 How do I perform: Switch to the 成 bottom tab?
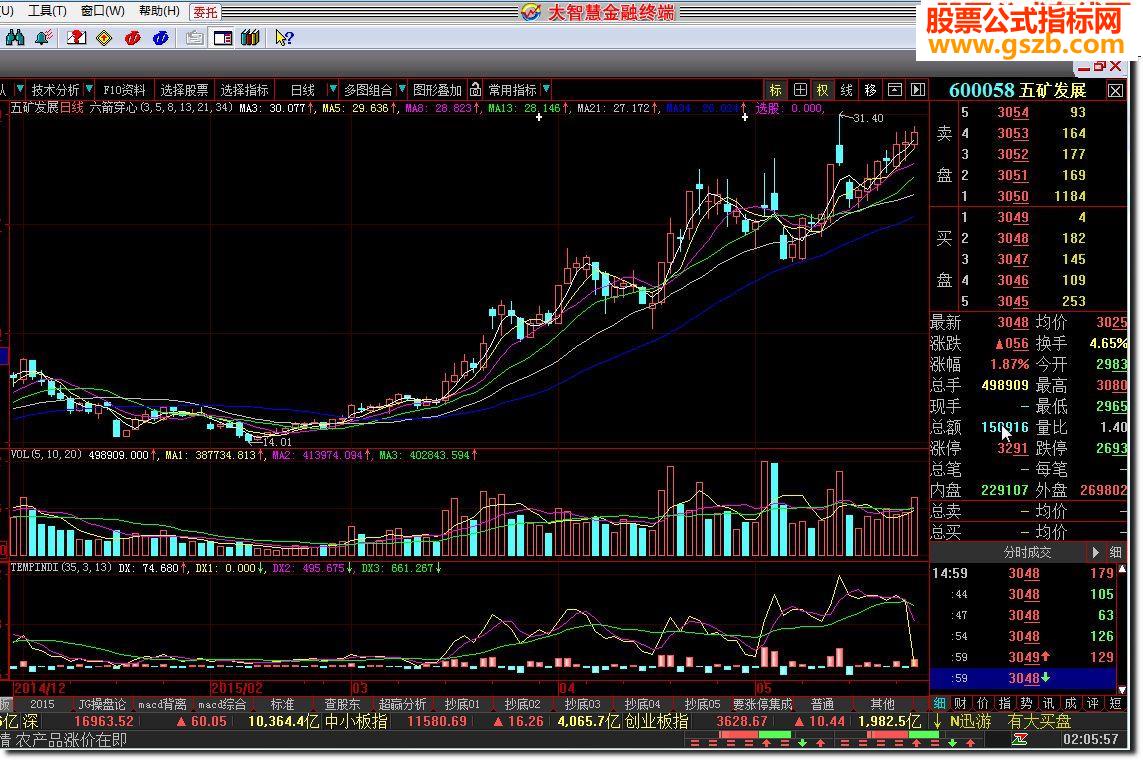click(1070, 703)
